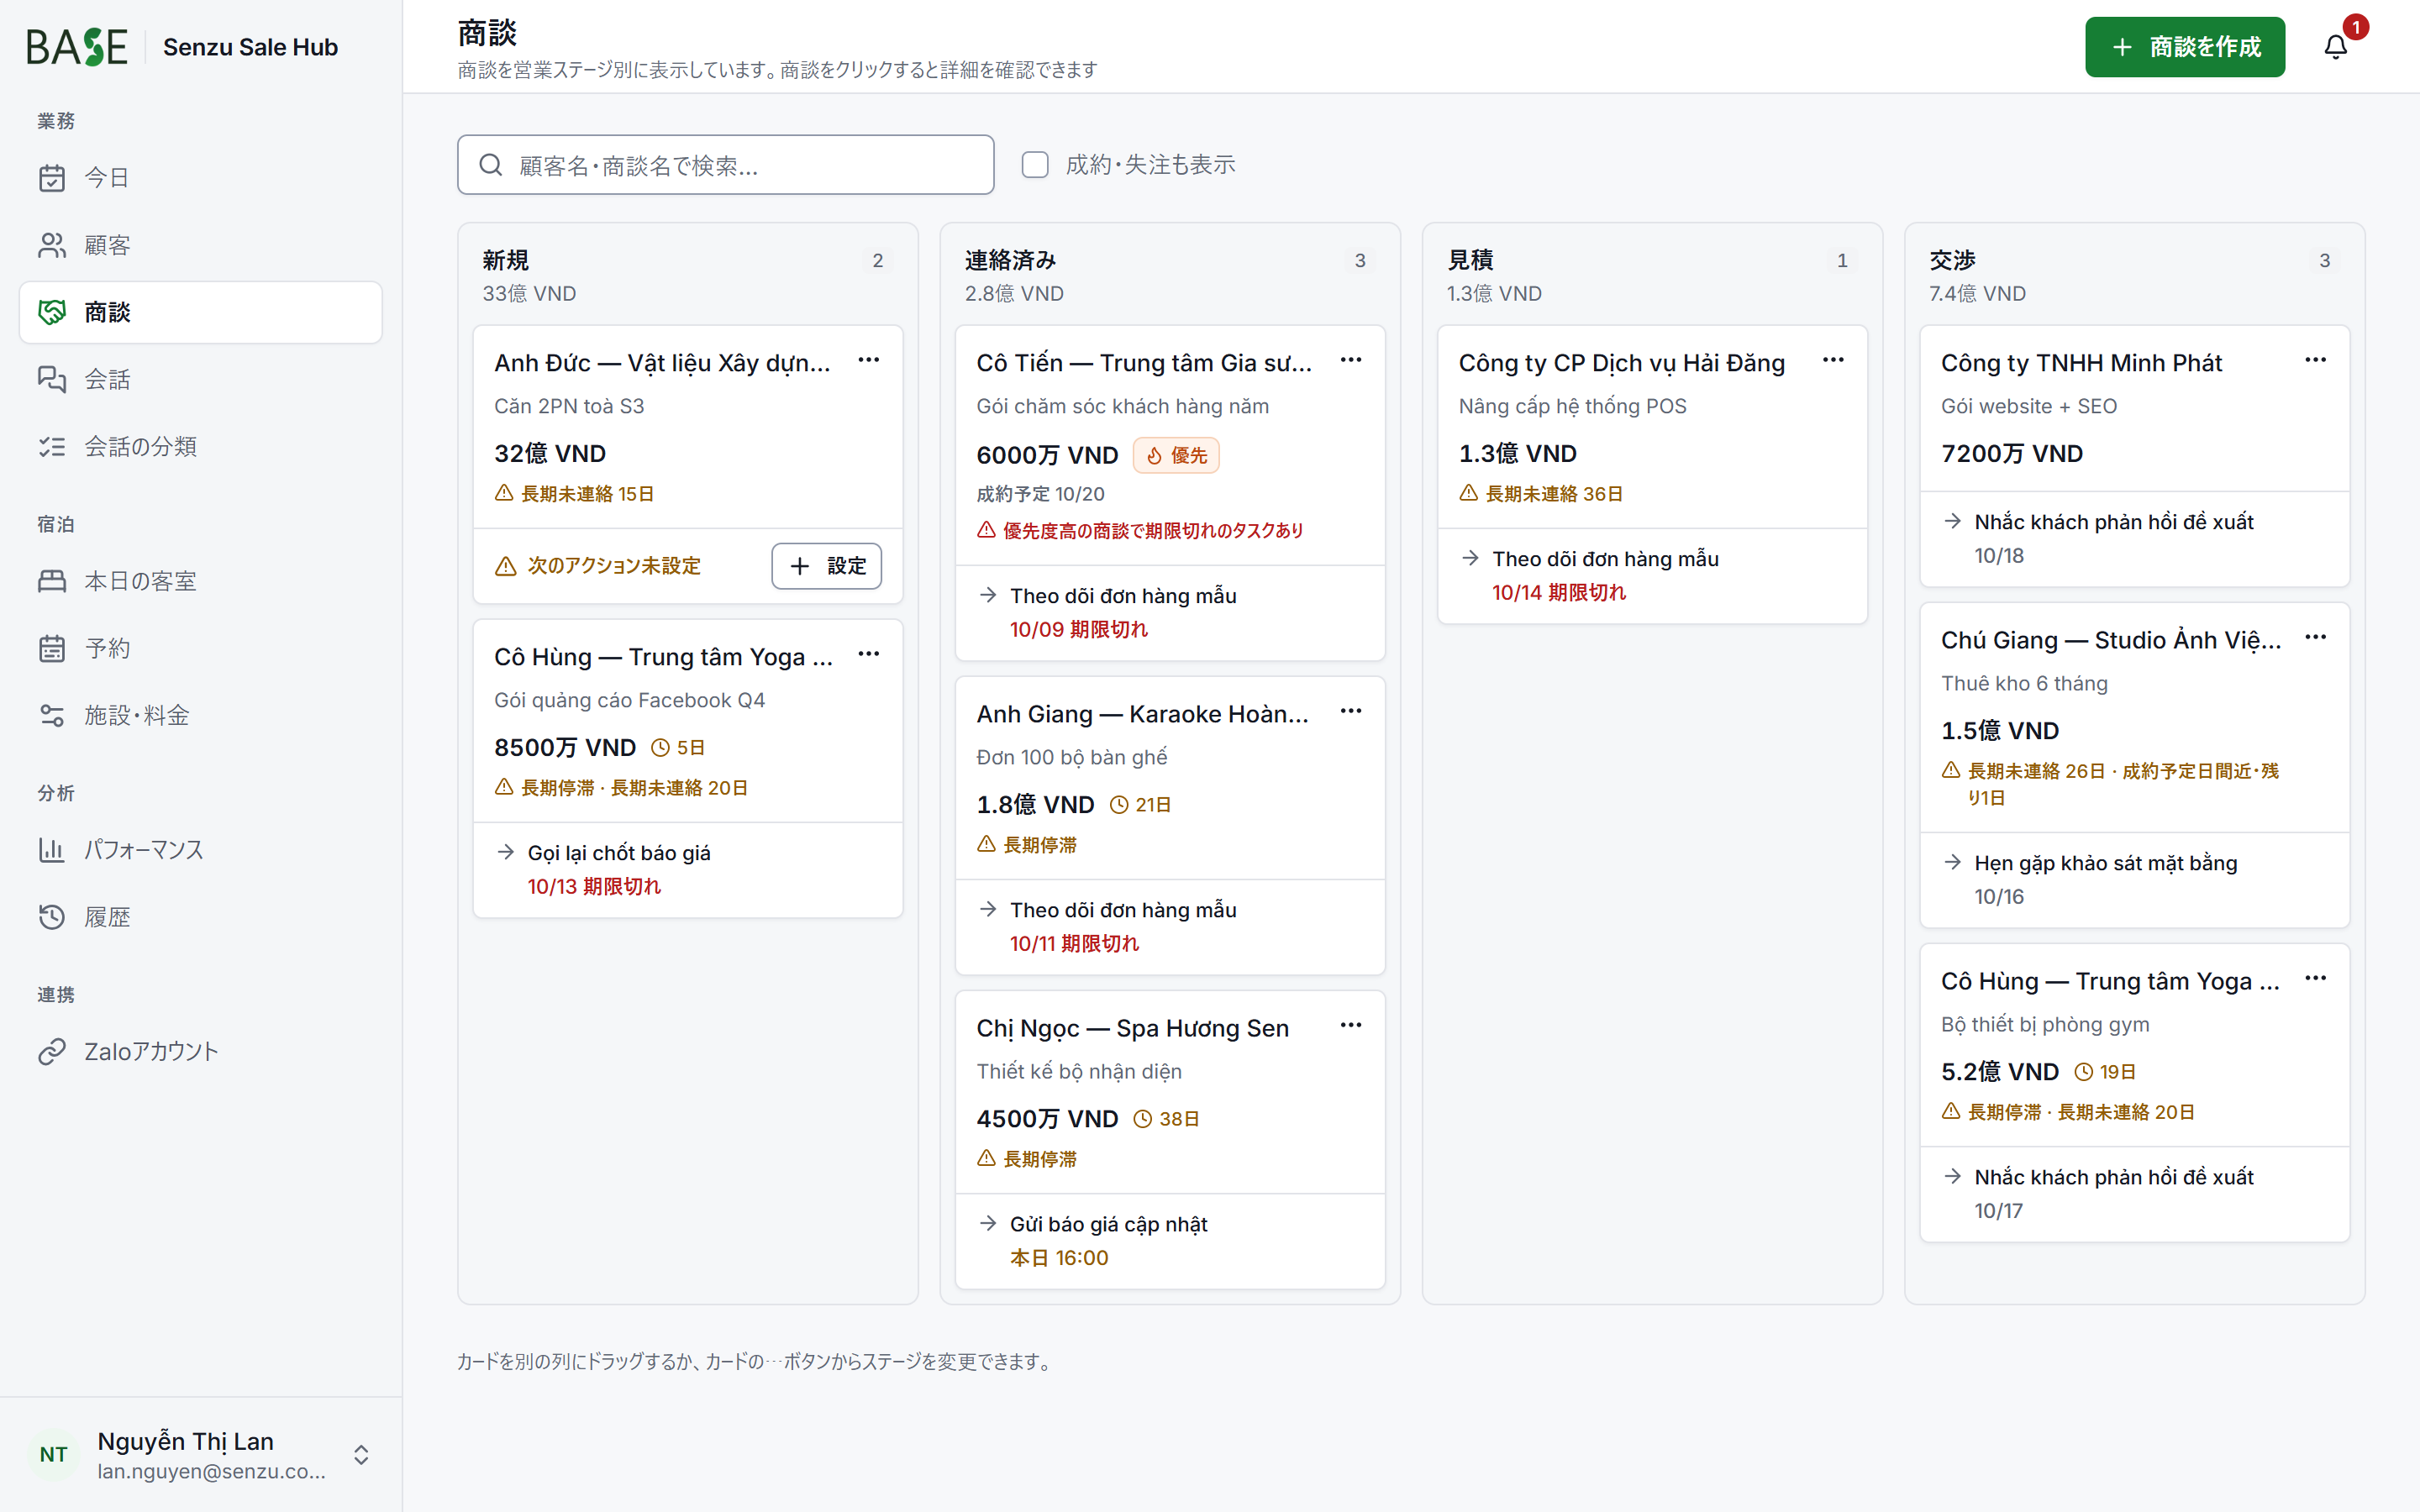
Task: Go to 今日 in the sidebar
Action: (x=200, y=178)
